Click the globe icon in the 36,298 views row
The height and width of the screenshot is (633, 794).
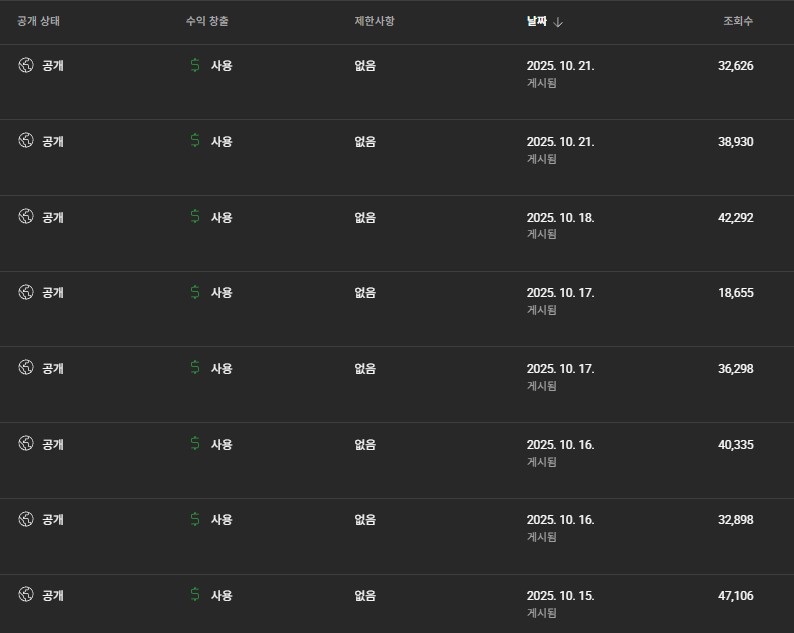26,368
